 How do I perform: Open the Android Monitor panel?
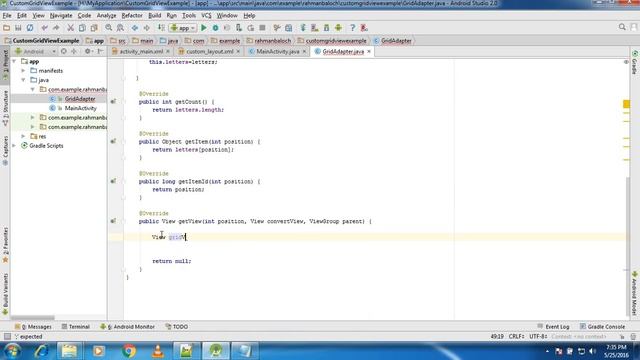coord(127,327)
